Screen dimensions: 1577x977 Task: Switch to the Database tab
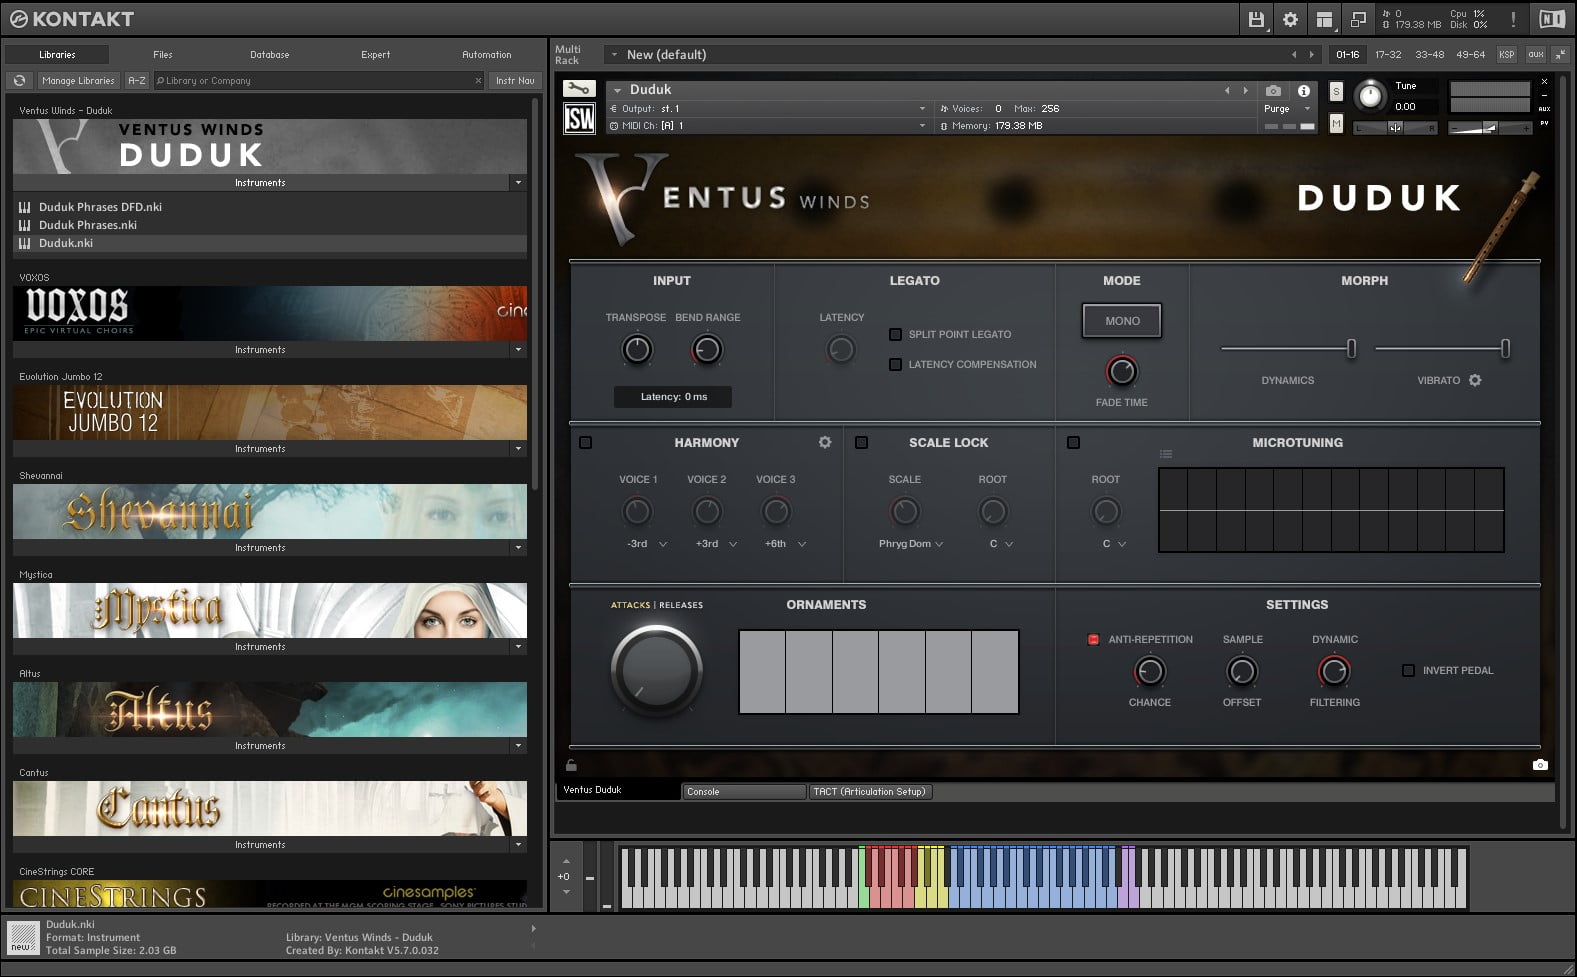point(270,54)
